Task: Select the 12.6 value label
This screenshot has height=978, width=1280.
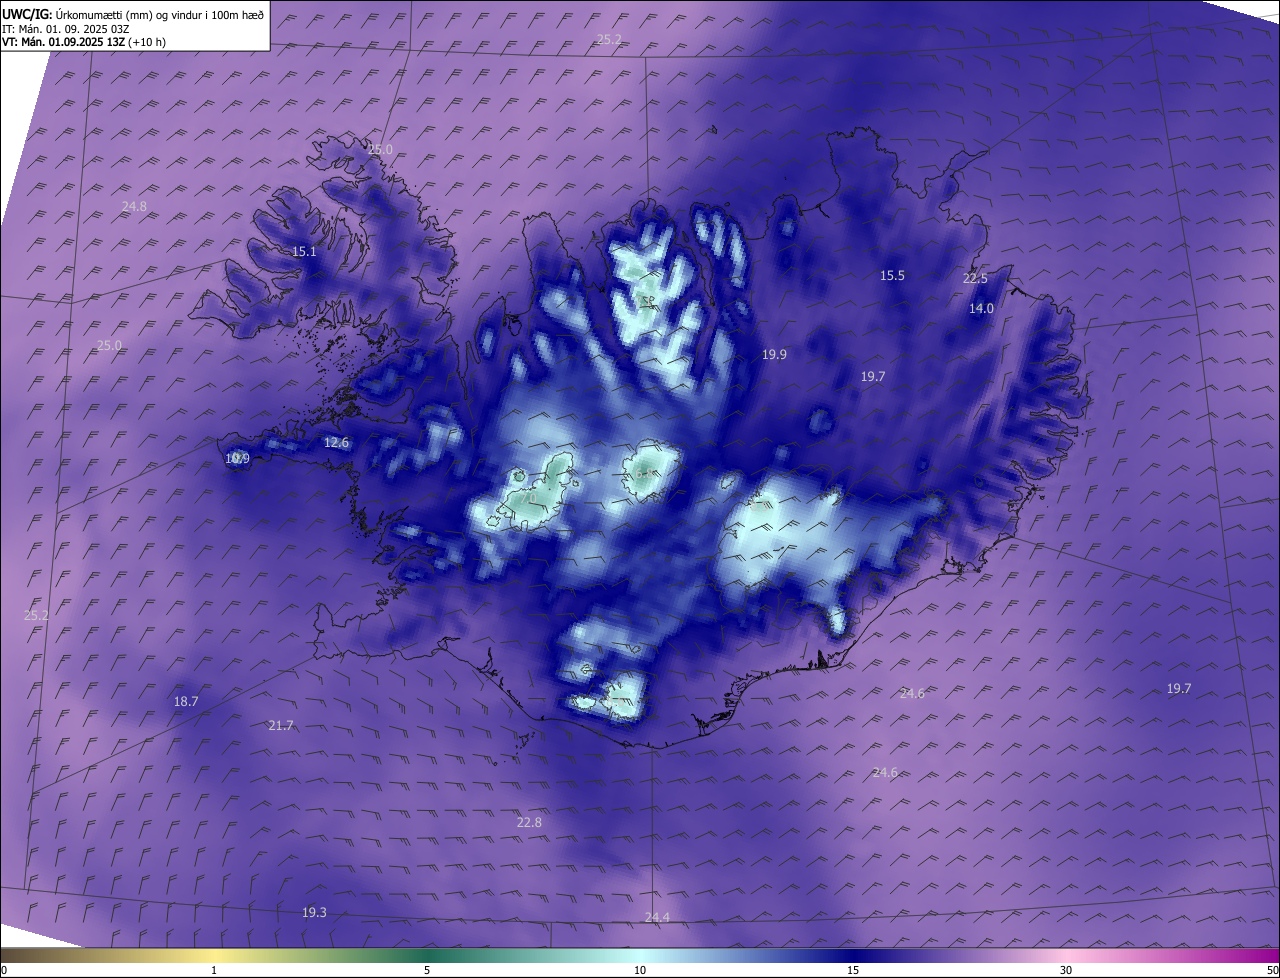Action: coord(336,443)
